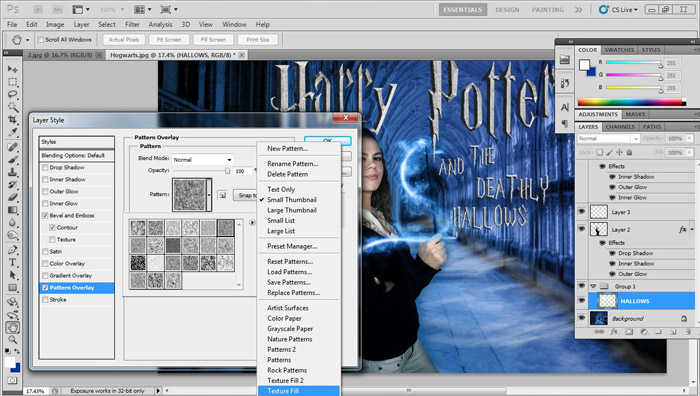Viewport: 700px width, 396px height.
Task: Open the Character panel icon
Action: pos(565,108)
